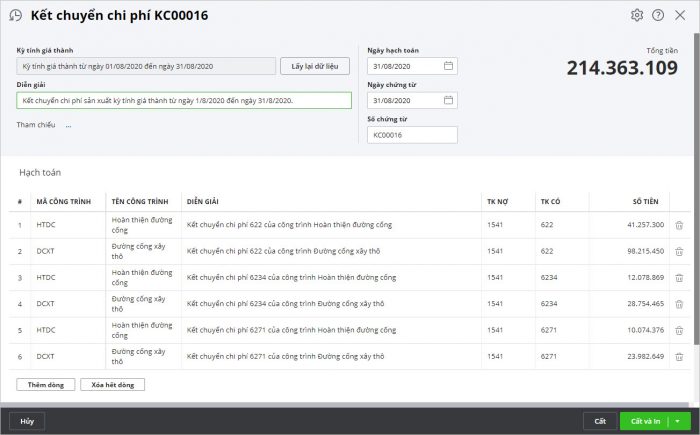Open calendar picker for Ngày hạch toán
The width and height of the screenshot is (700, 435).
448,66
